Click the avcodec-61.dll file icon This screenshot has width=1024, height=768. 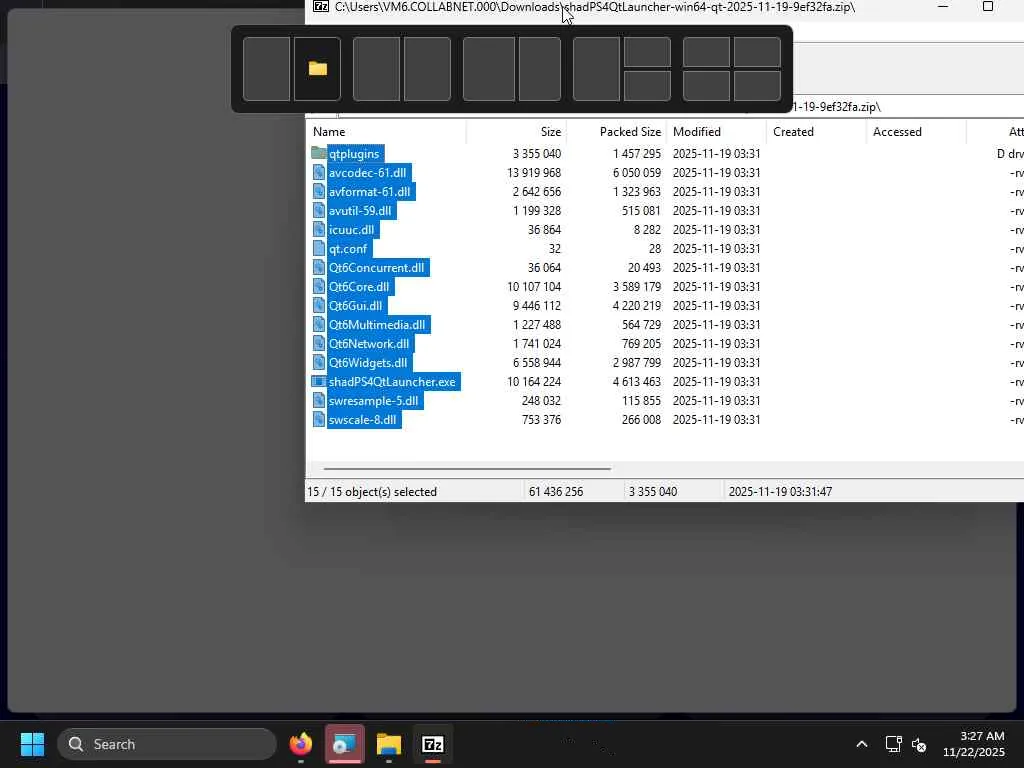click(319, 172)
